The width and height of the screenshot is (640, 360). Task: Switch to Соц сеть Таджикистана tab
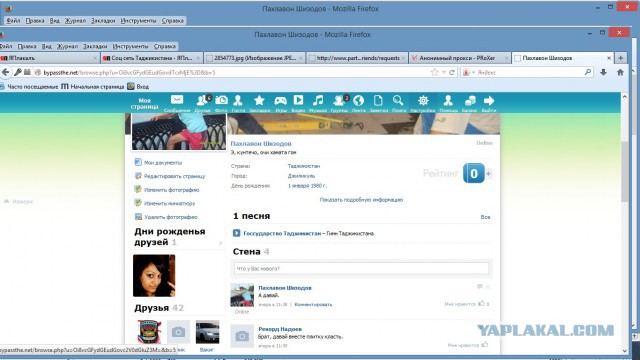(x=152, y=58)
